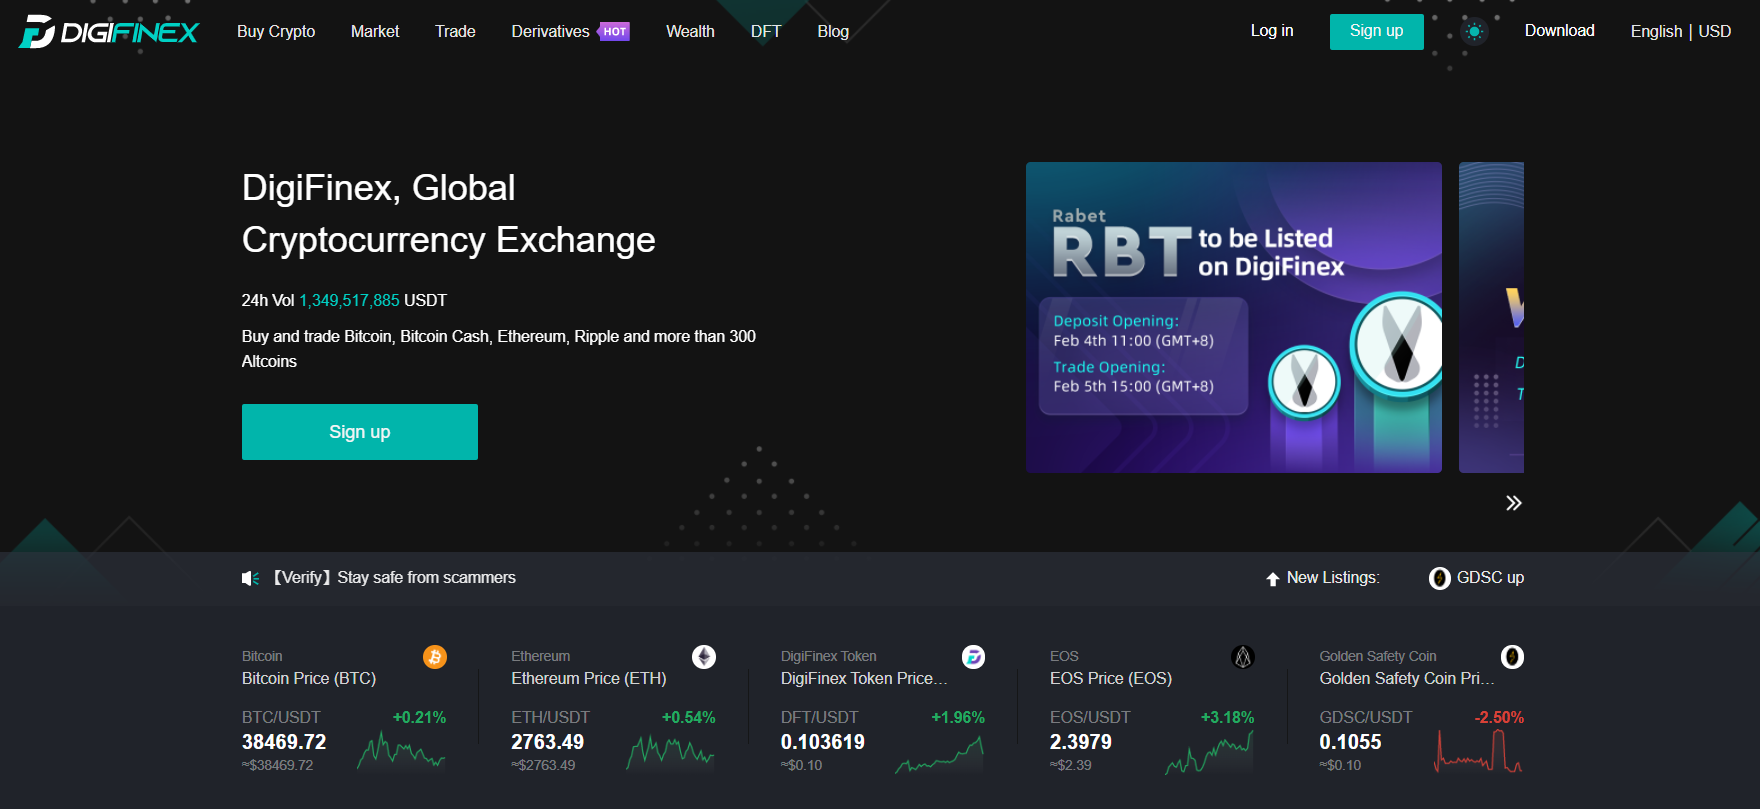Open the Market menu item
Image resolution: width=1760 pixels, height=809 pixels.
pos(375,31)
